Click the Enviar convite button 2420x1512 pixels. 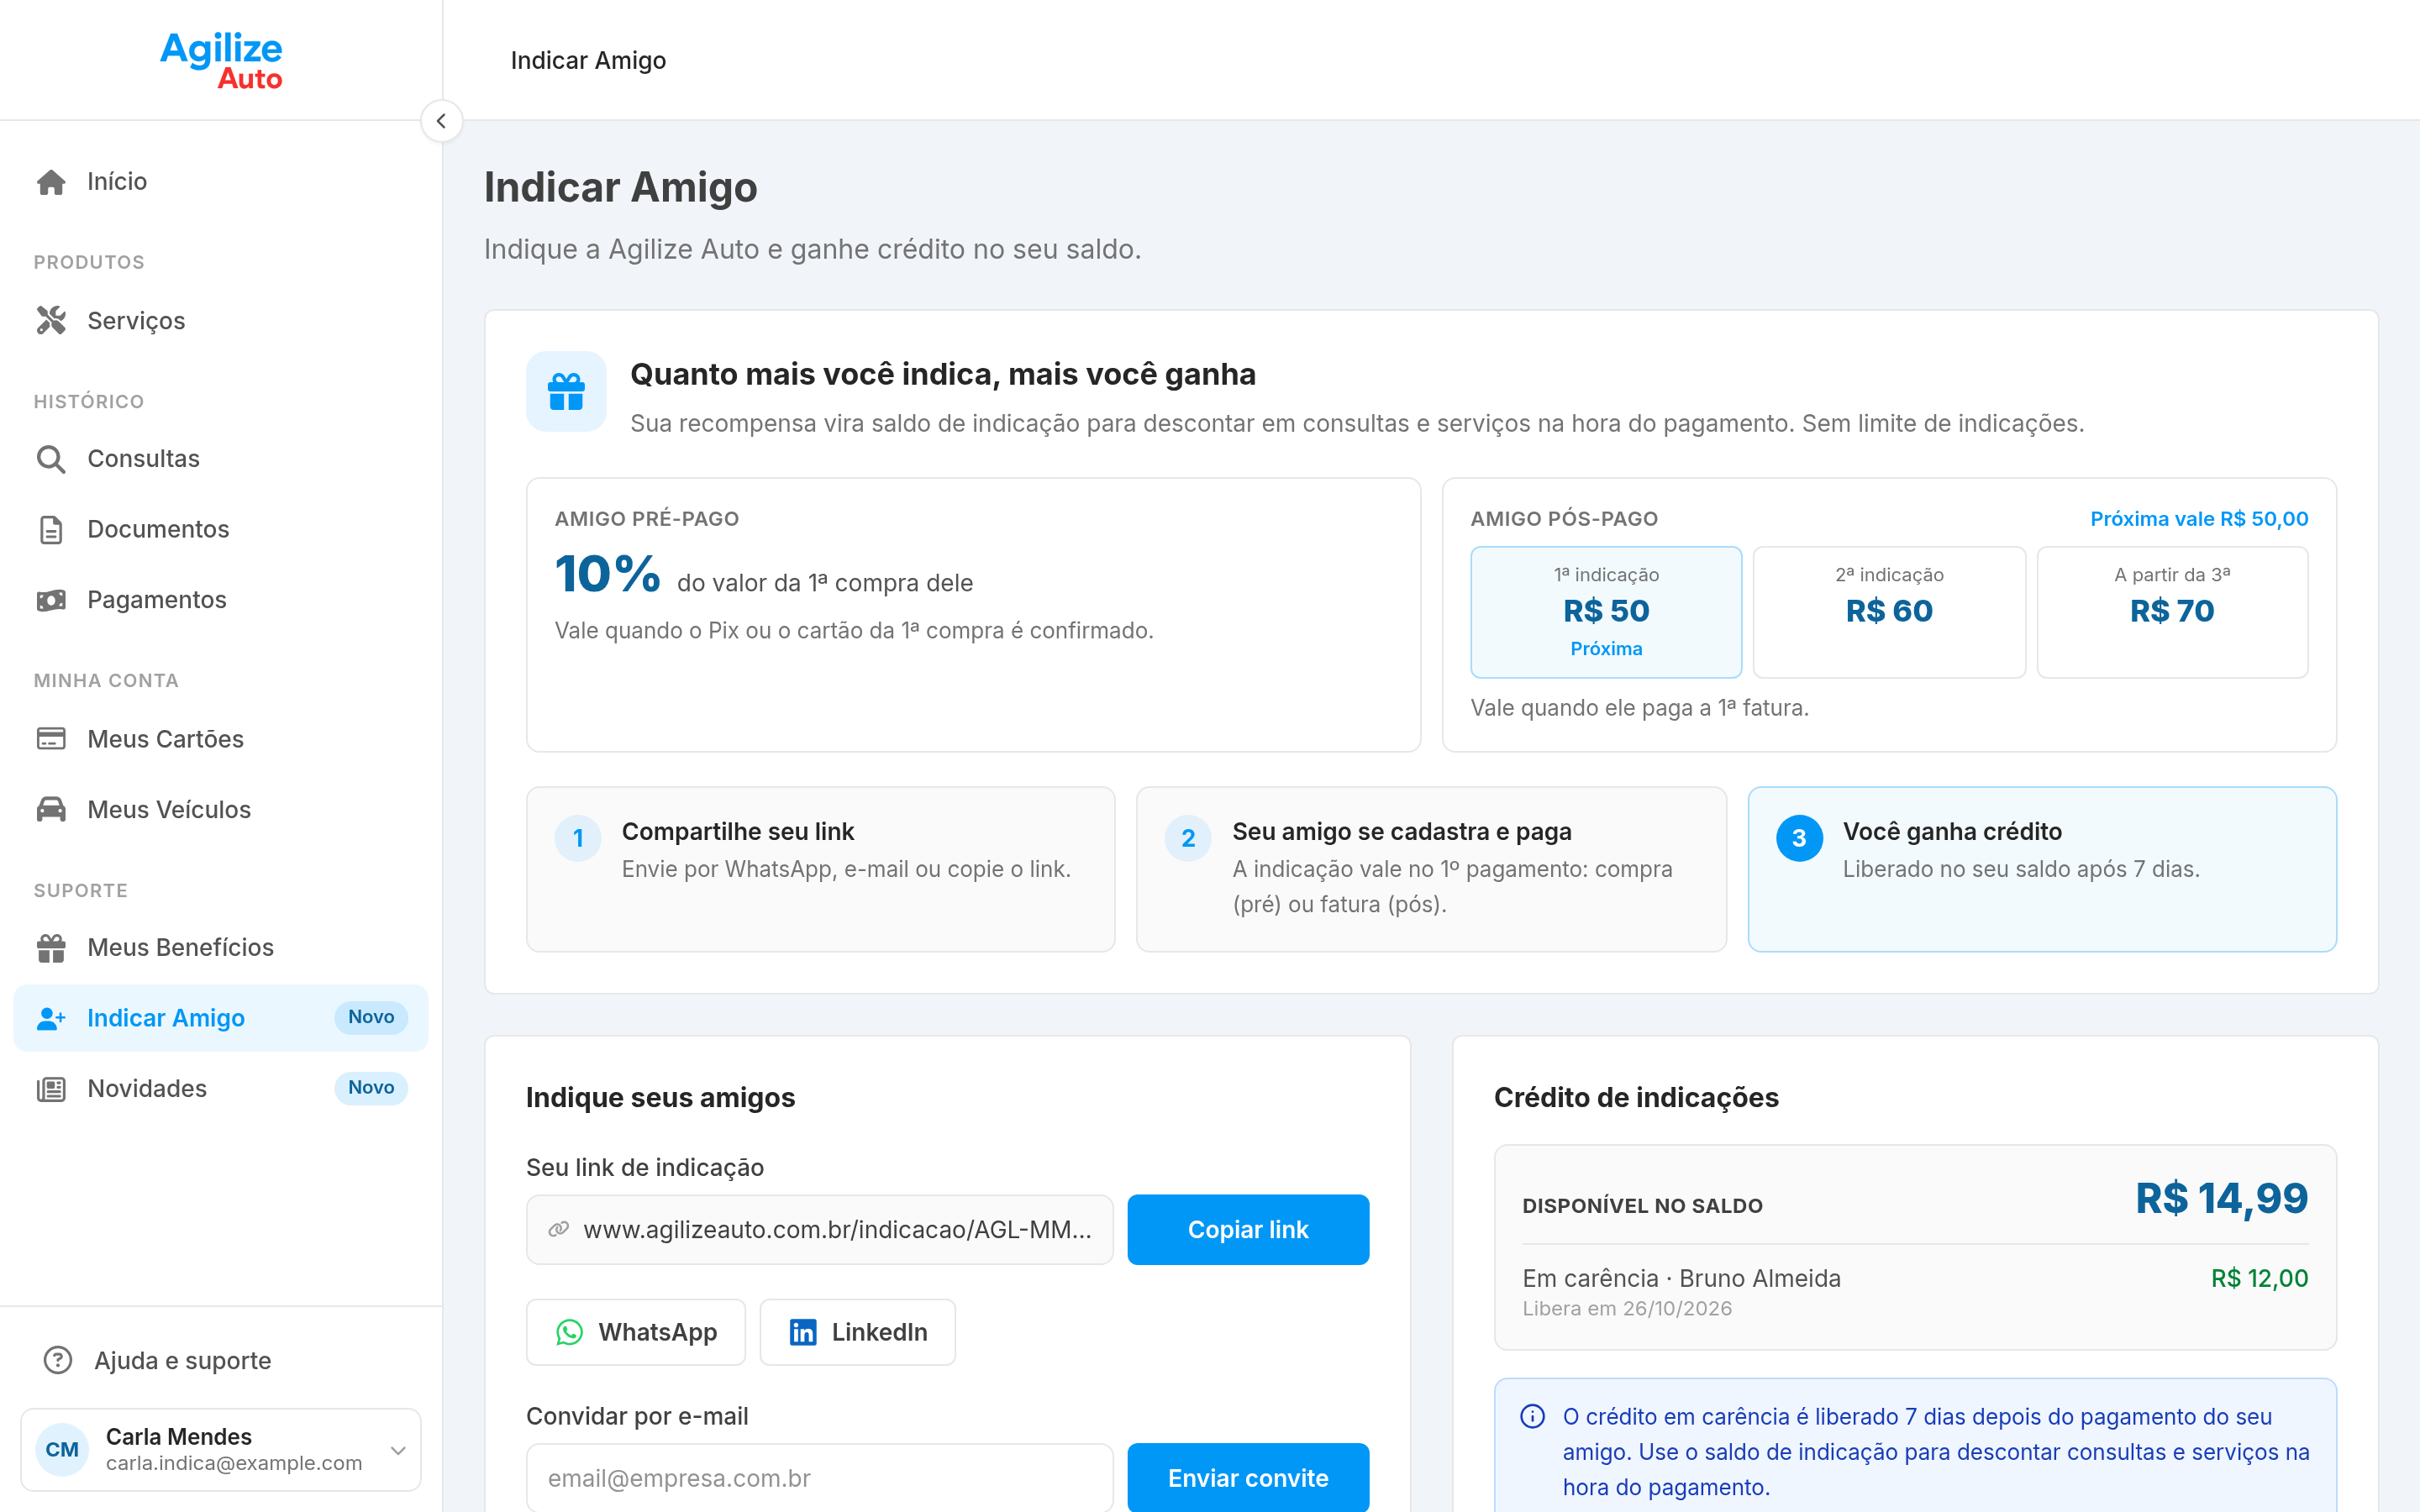[x=1248, y=1478]
